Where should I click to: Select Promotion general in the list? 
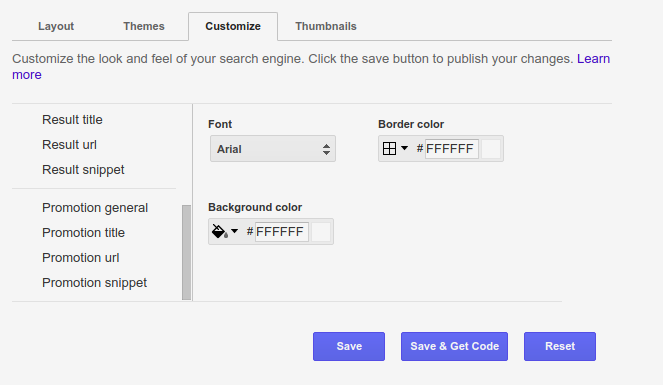click(95, 208)
